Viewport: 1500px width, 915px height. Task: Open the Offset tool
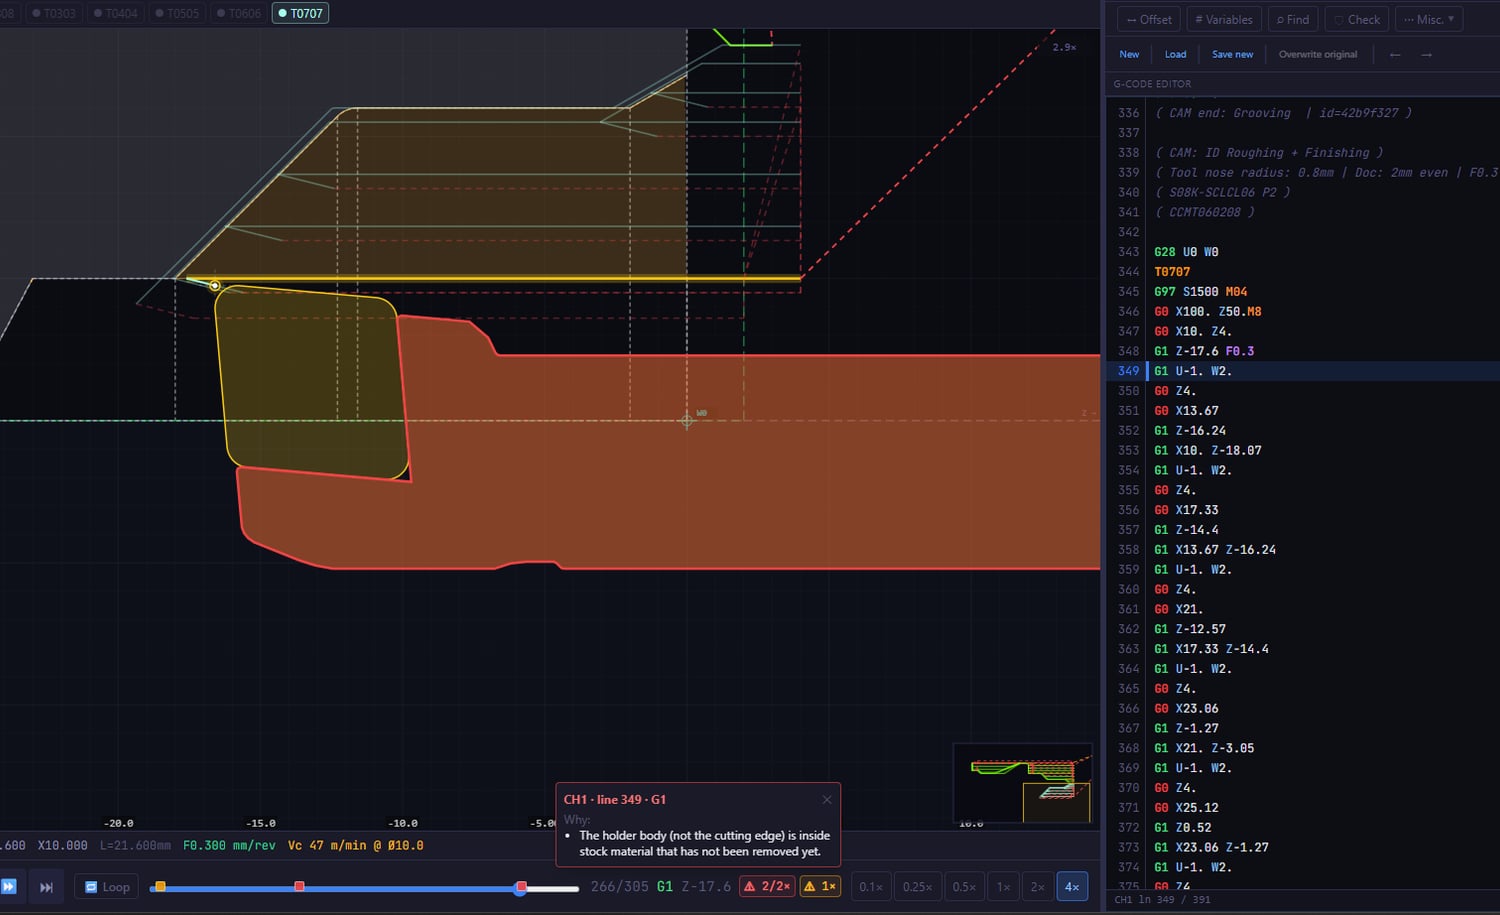point(1148,19)
